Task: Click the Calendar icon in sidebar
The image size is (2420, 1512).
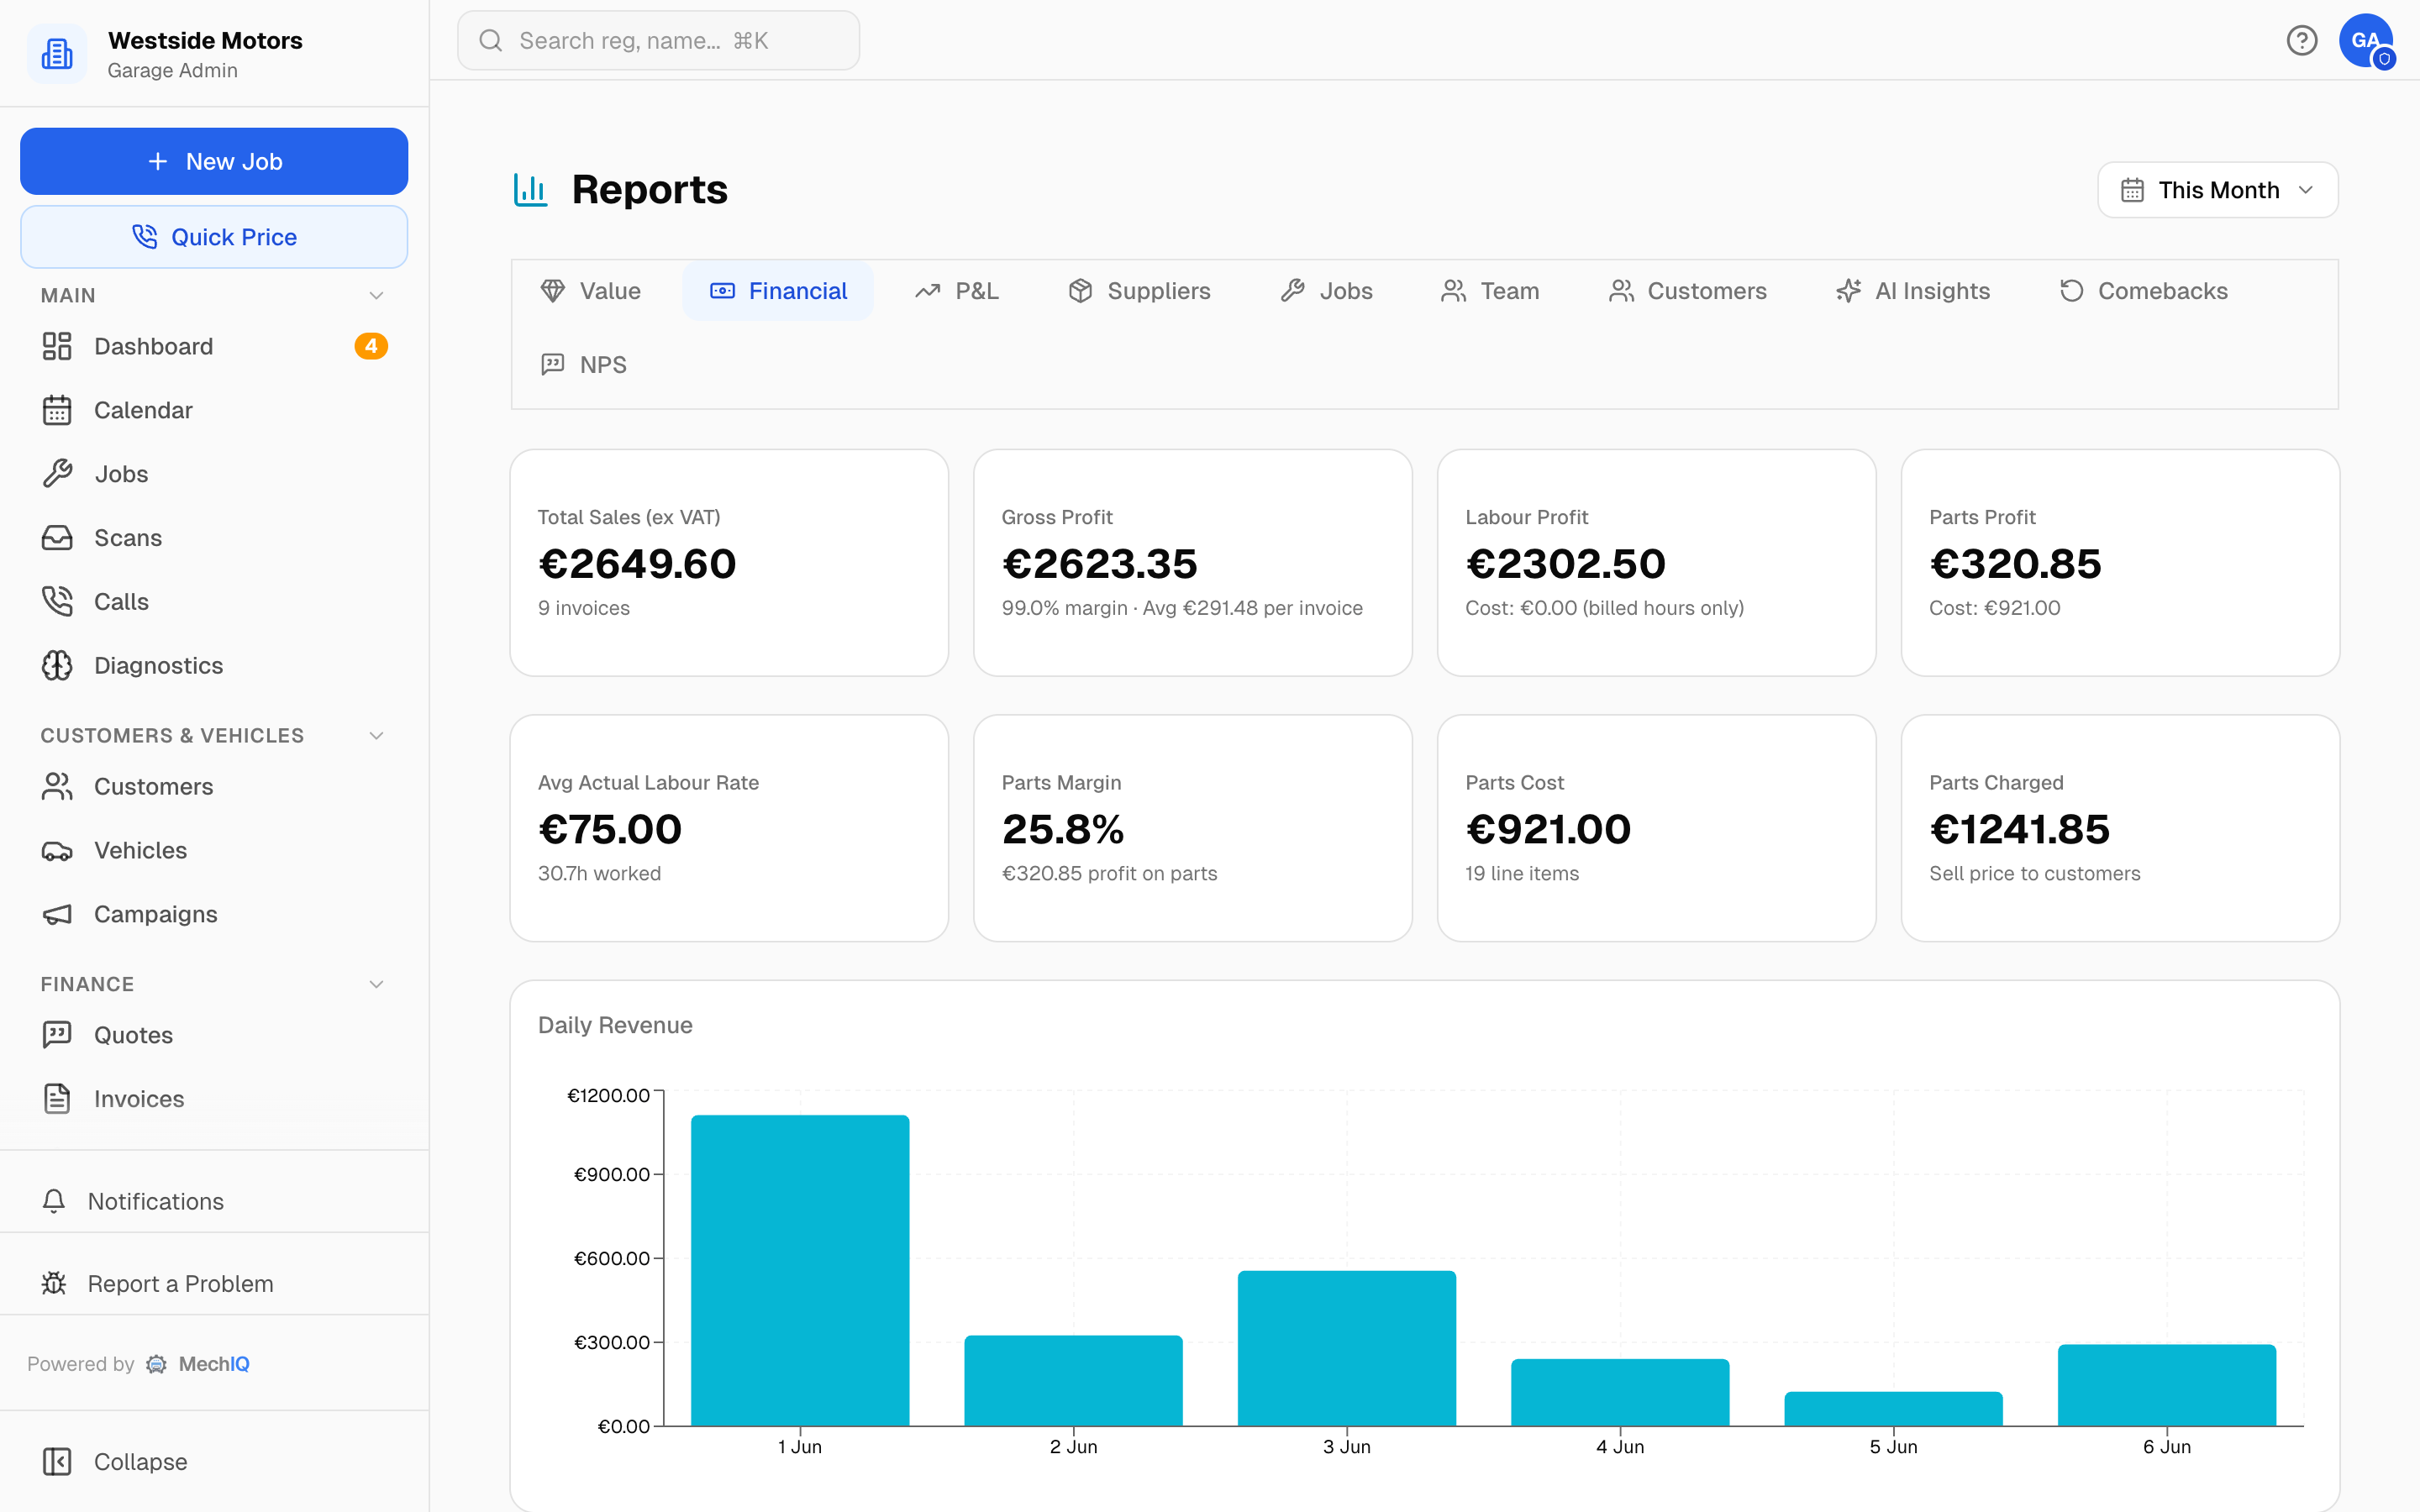Action: tap(57, 410)
